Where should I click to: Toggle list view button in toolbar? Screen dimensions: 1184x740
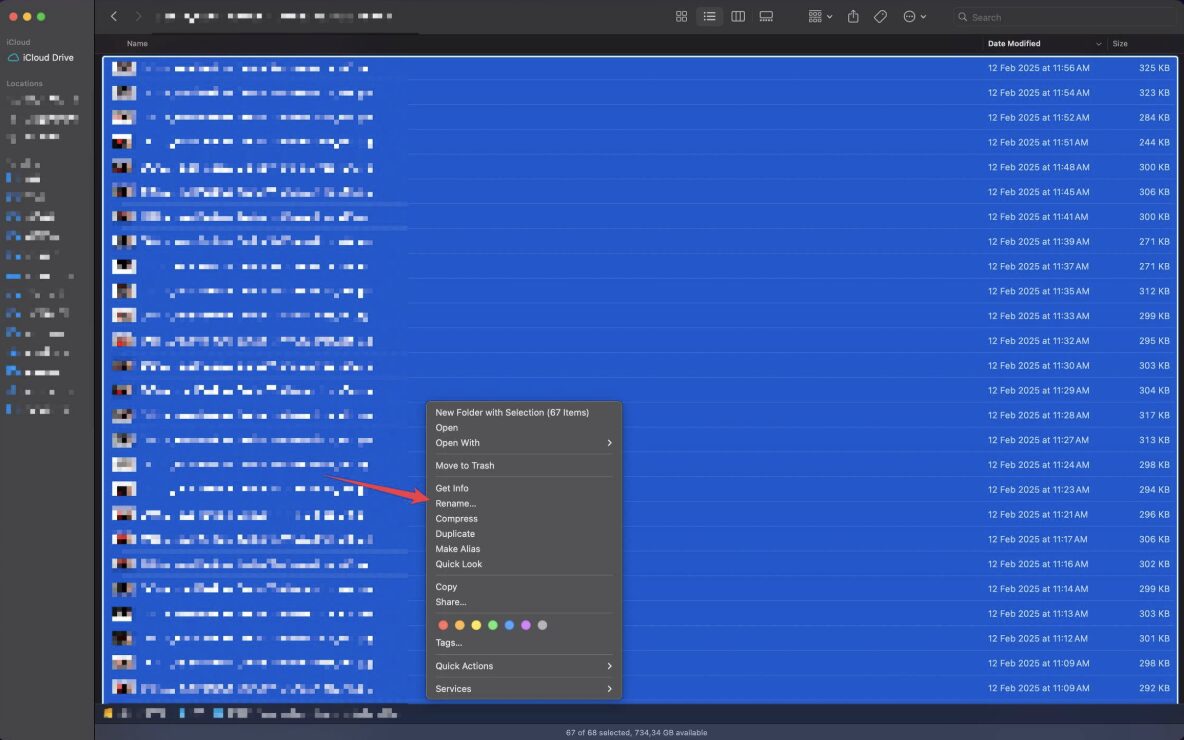[x=709, y=17]
